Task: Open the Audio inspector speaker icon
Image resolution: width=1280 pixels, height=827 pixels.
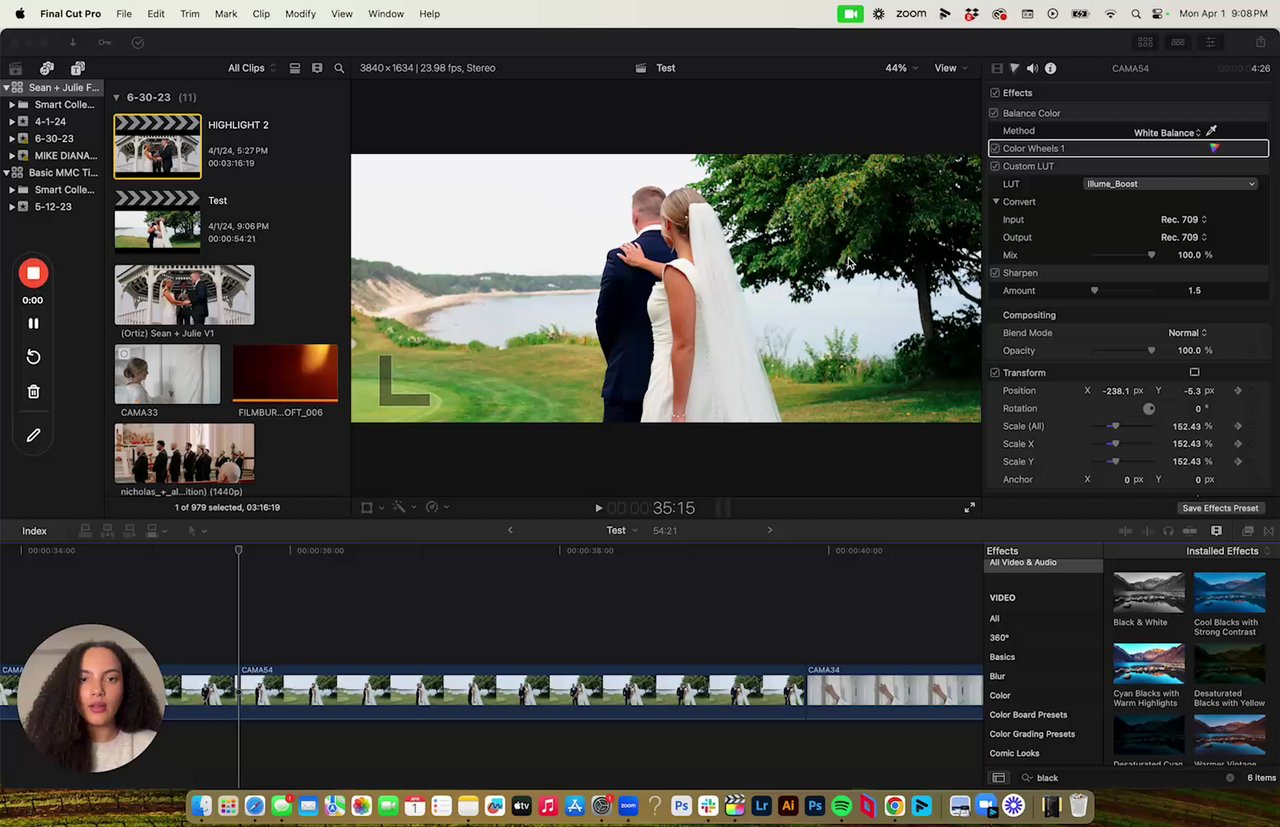Action: point(1032,68)
